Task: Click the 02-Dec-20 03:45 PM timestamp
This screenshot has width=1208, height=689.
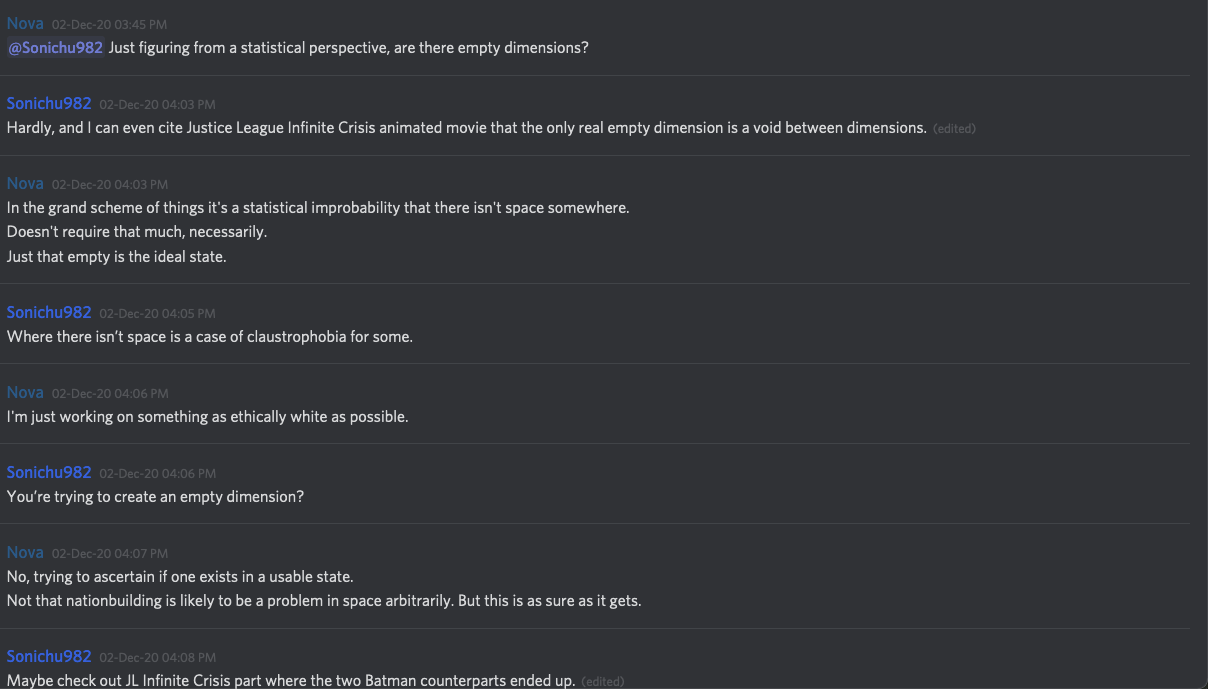Action: pos(109,24)
